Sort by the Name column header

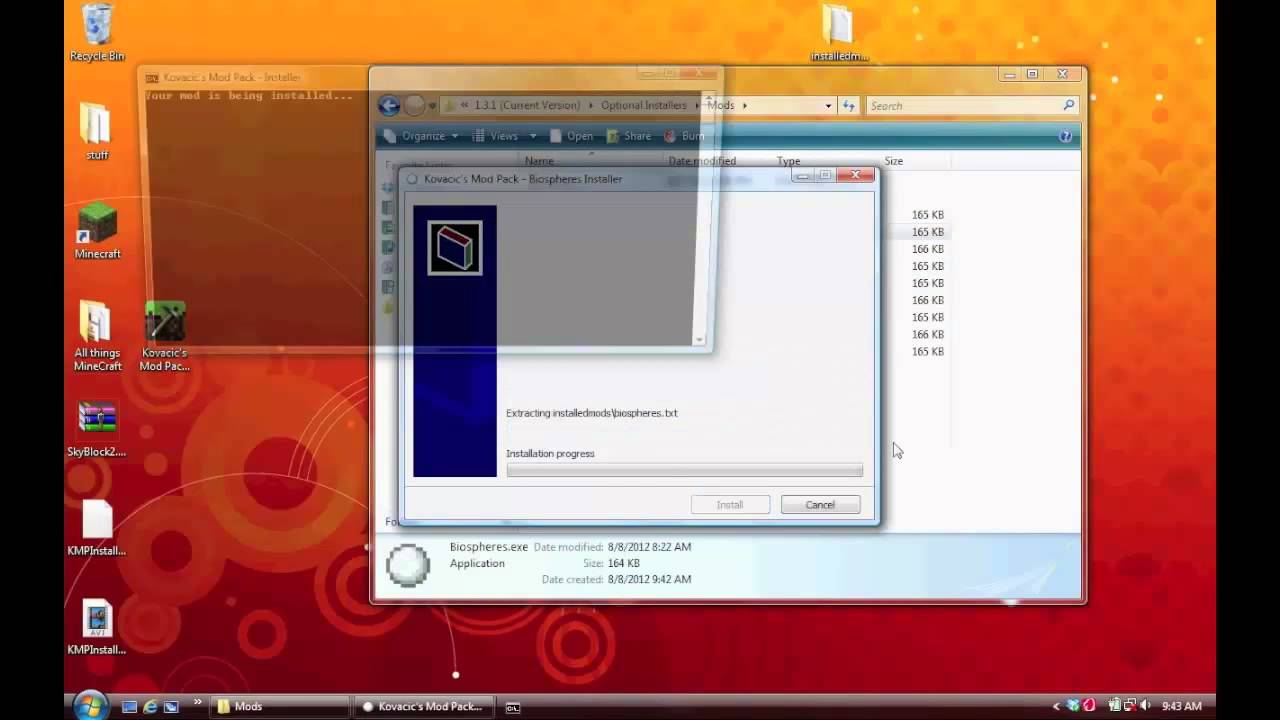point(539,160)
